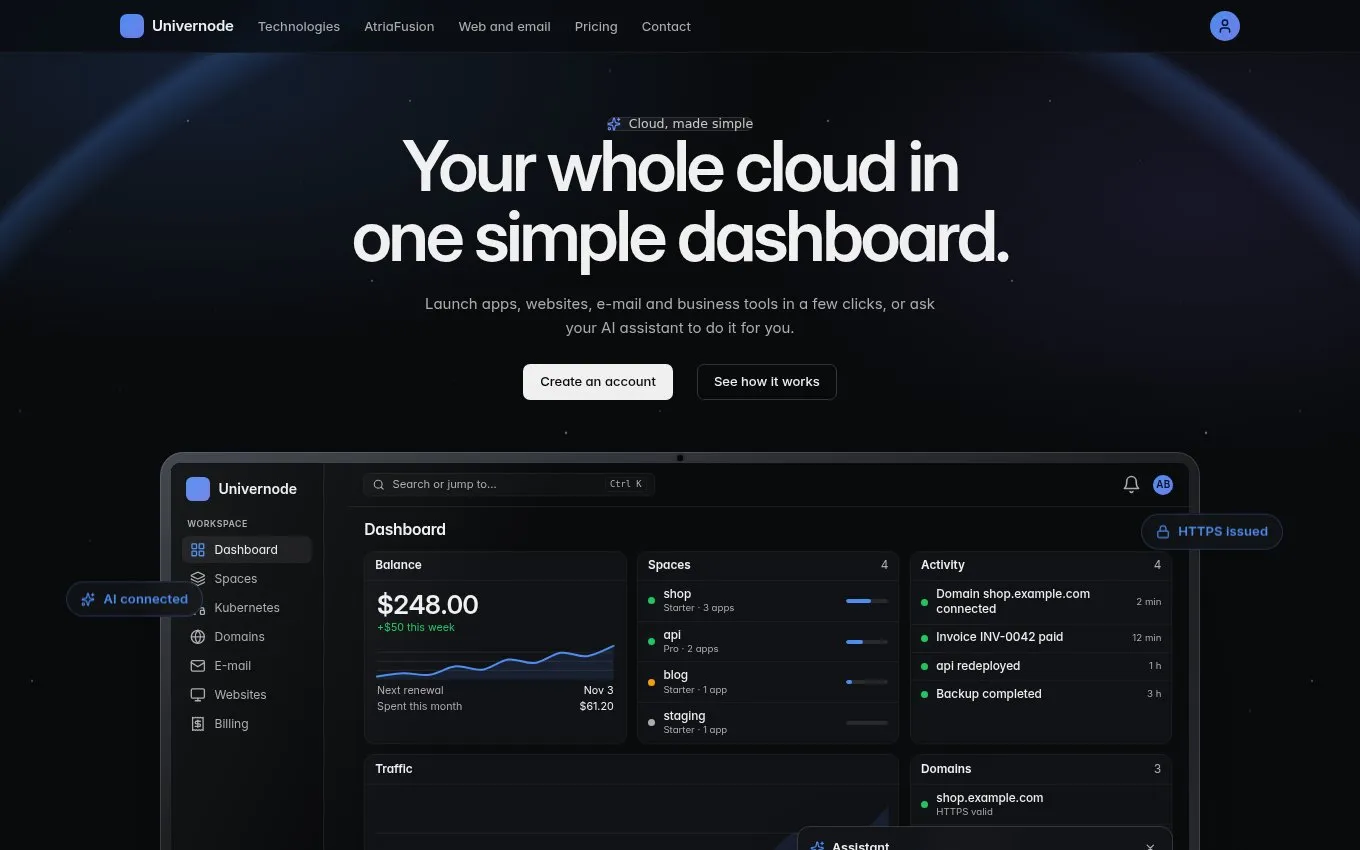Close the Assistant panel with its X
The image size is (1360, 850).
pos(1150,846)
